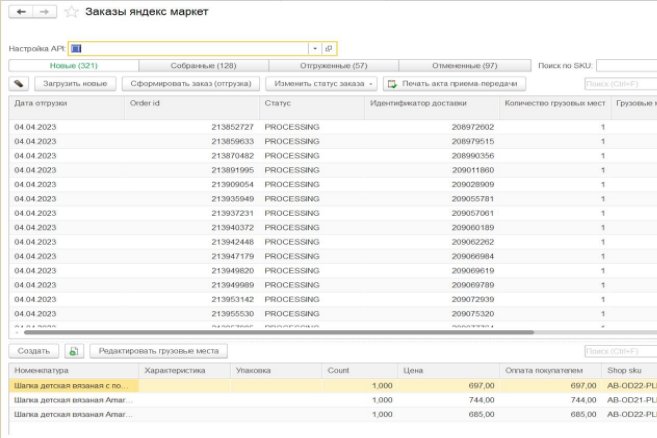Sort by the Order id column header

click(x=190, y=103)
